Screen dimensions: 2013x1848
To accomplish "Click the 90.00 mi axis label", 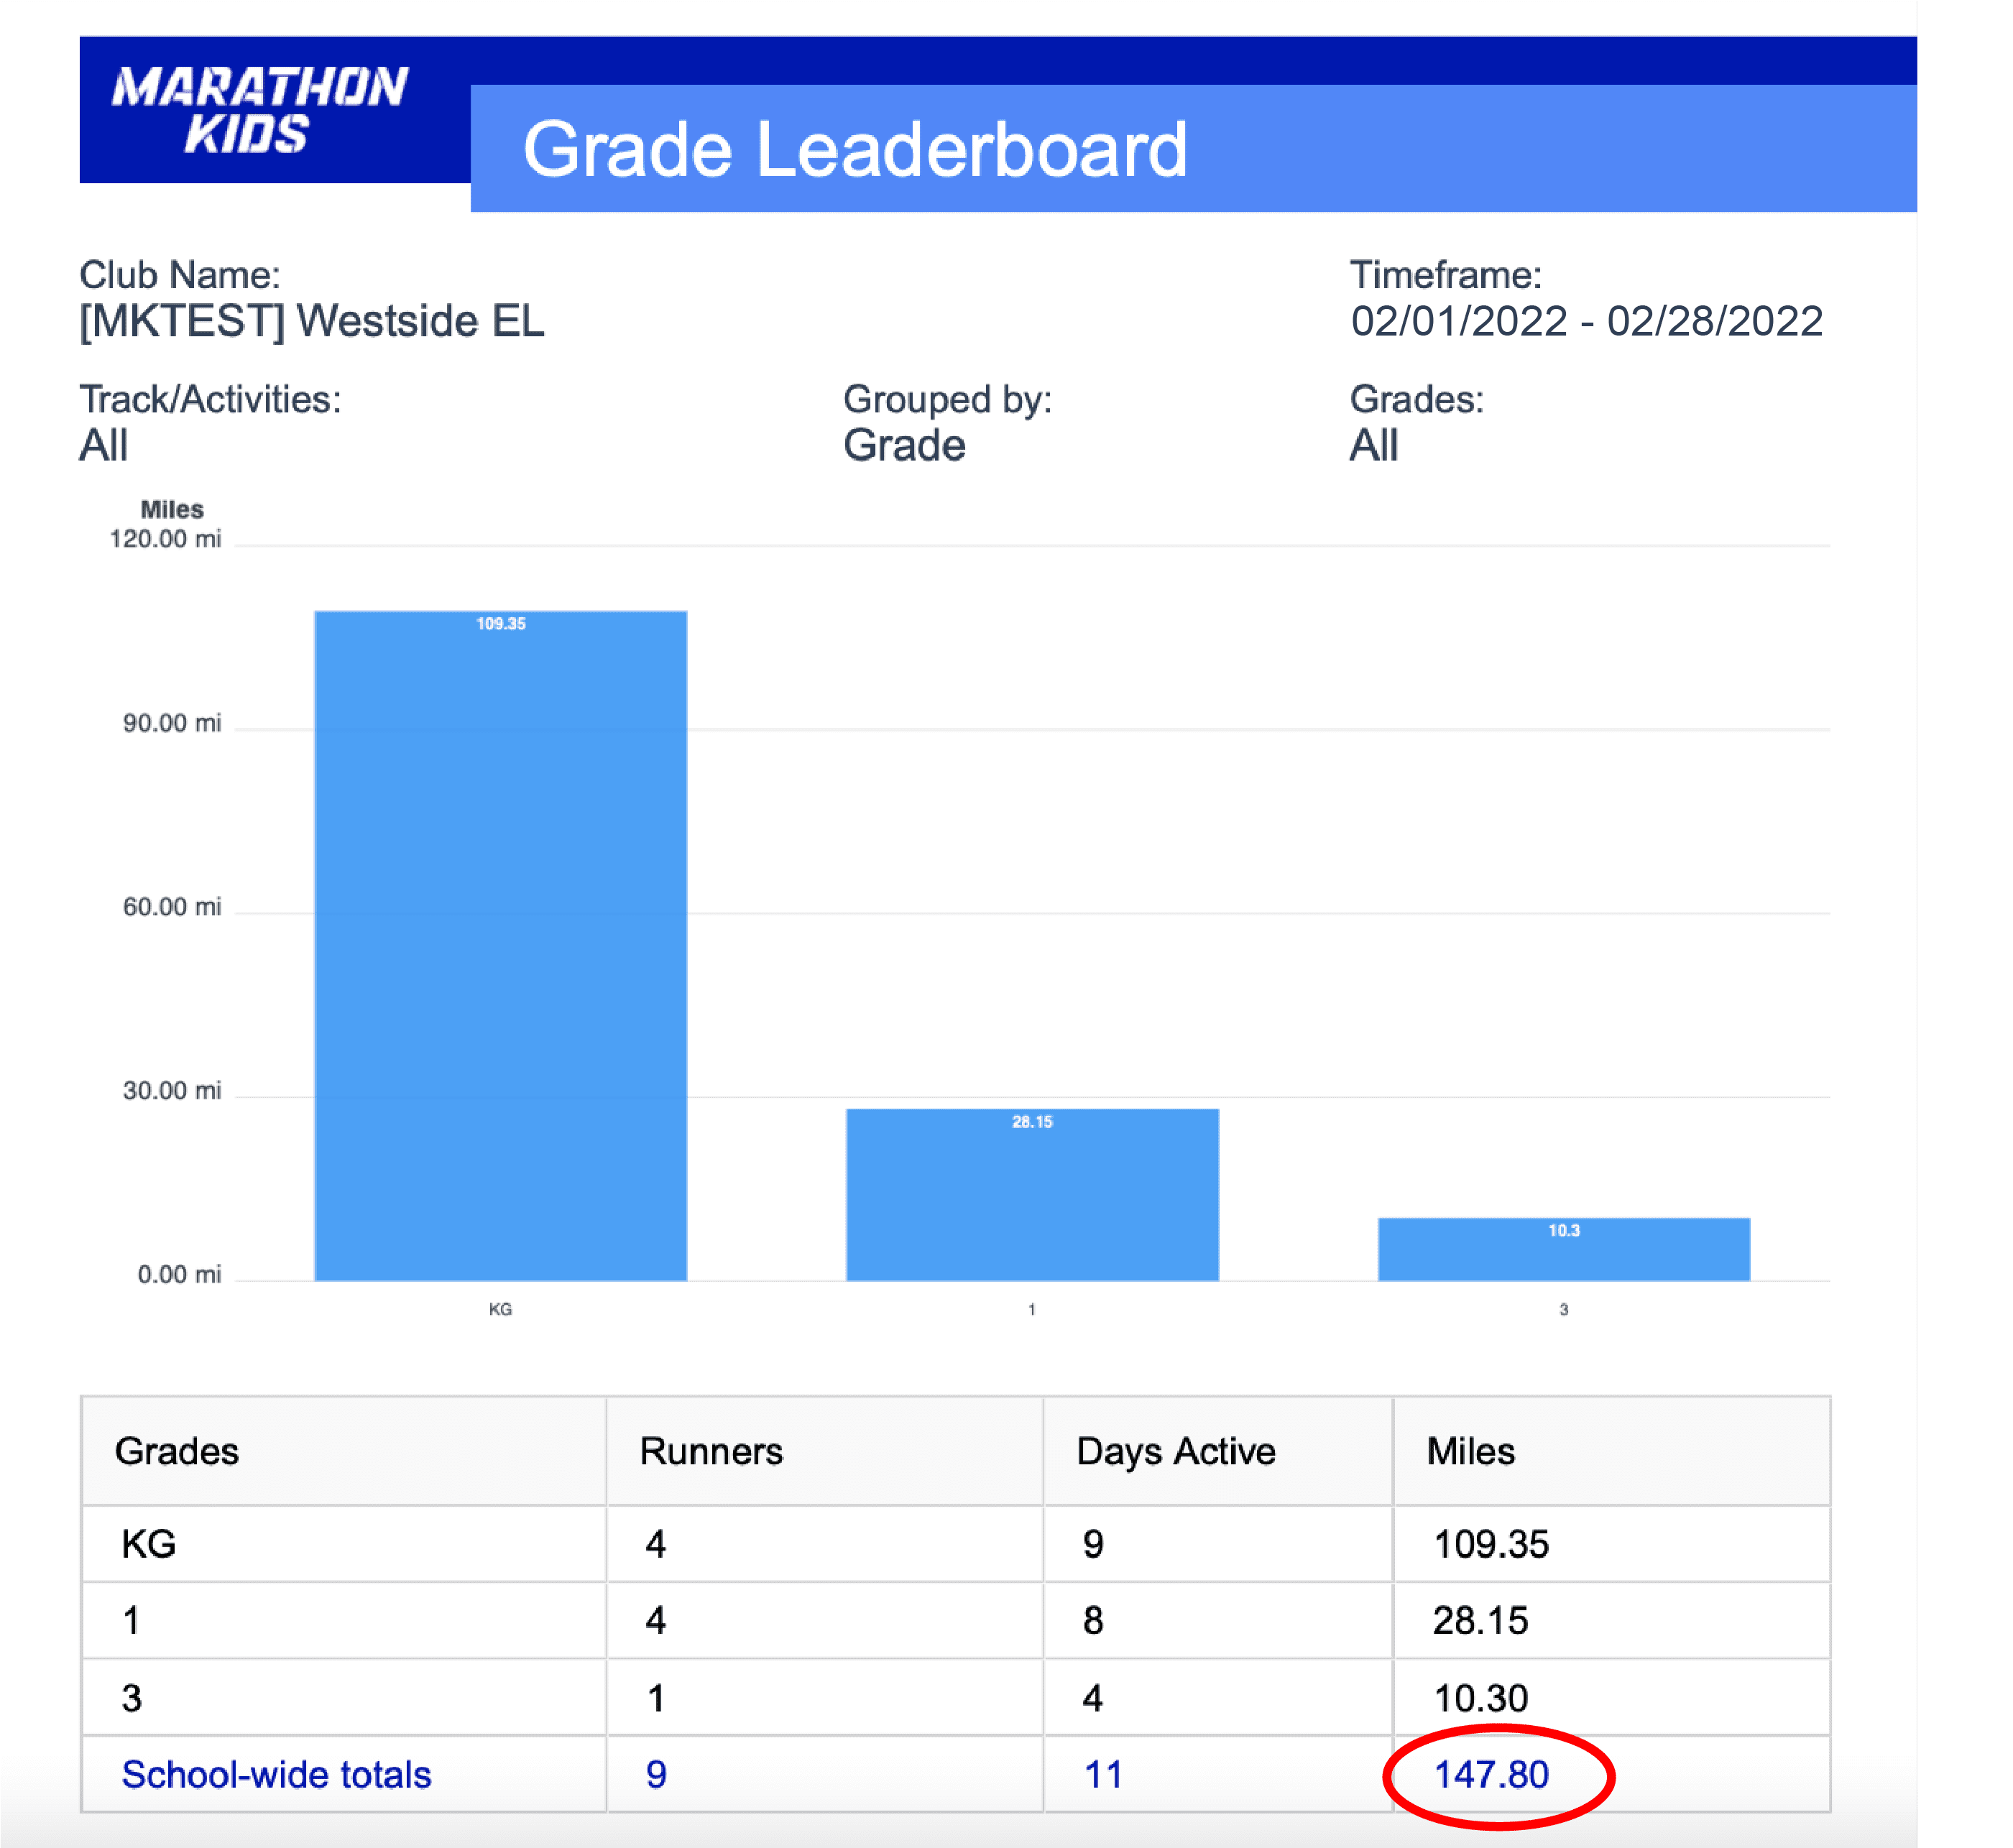I will (x=172, y=723).
